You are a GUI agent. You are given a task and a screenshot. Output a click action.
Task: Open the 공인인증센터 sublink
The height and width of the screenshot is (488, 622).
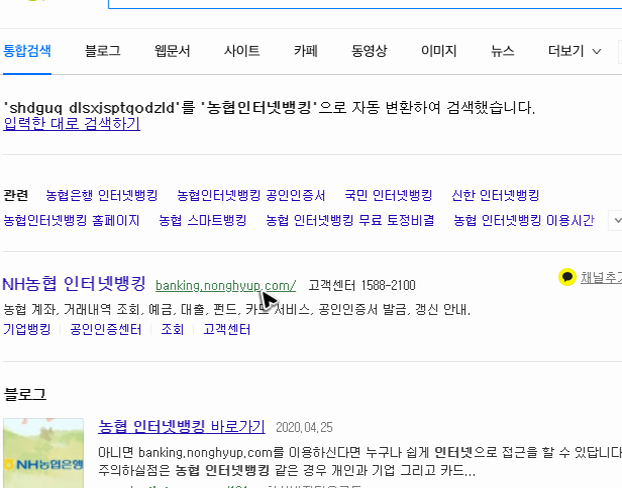[106, 329]
